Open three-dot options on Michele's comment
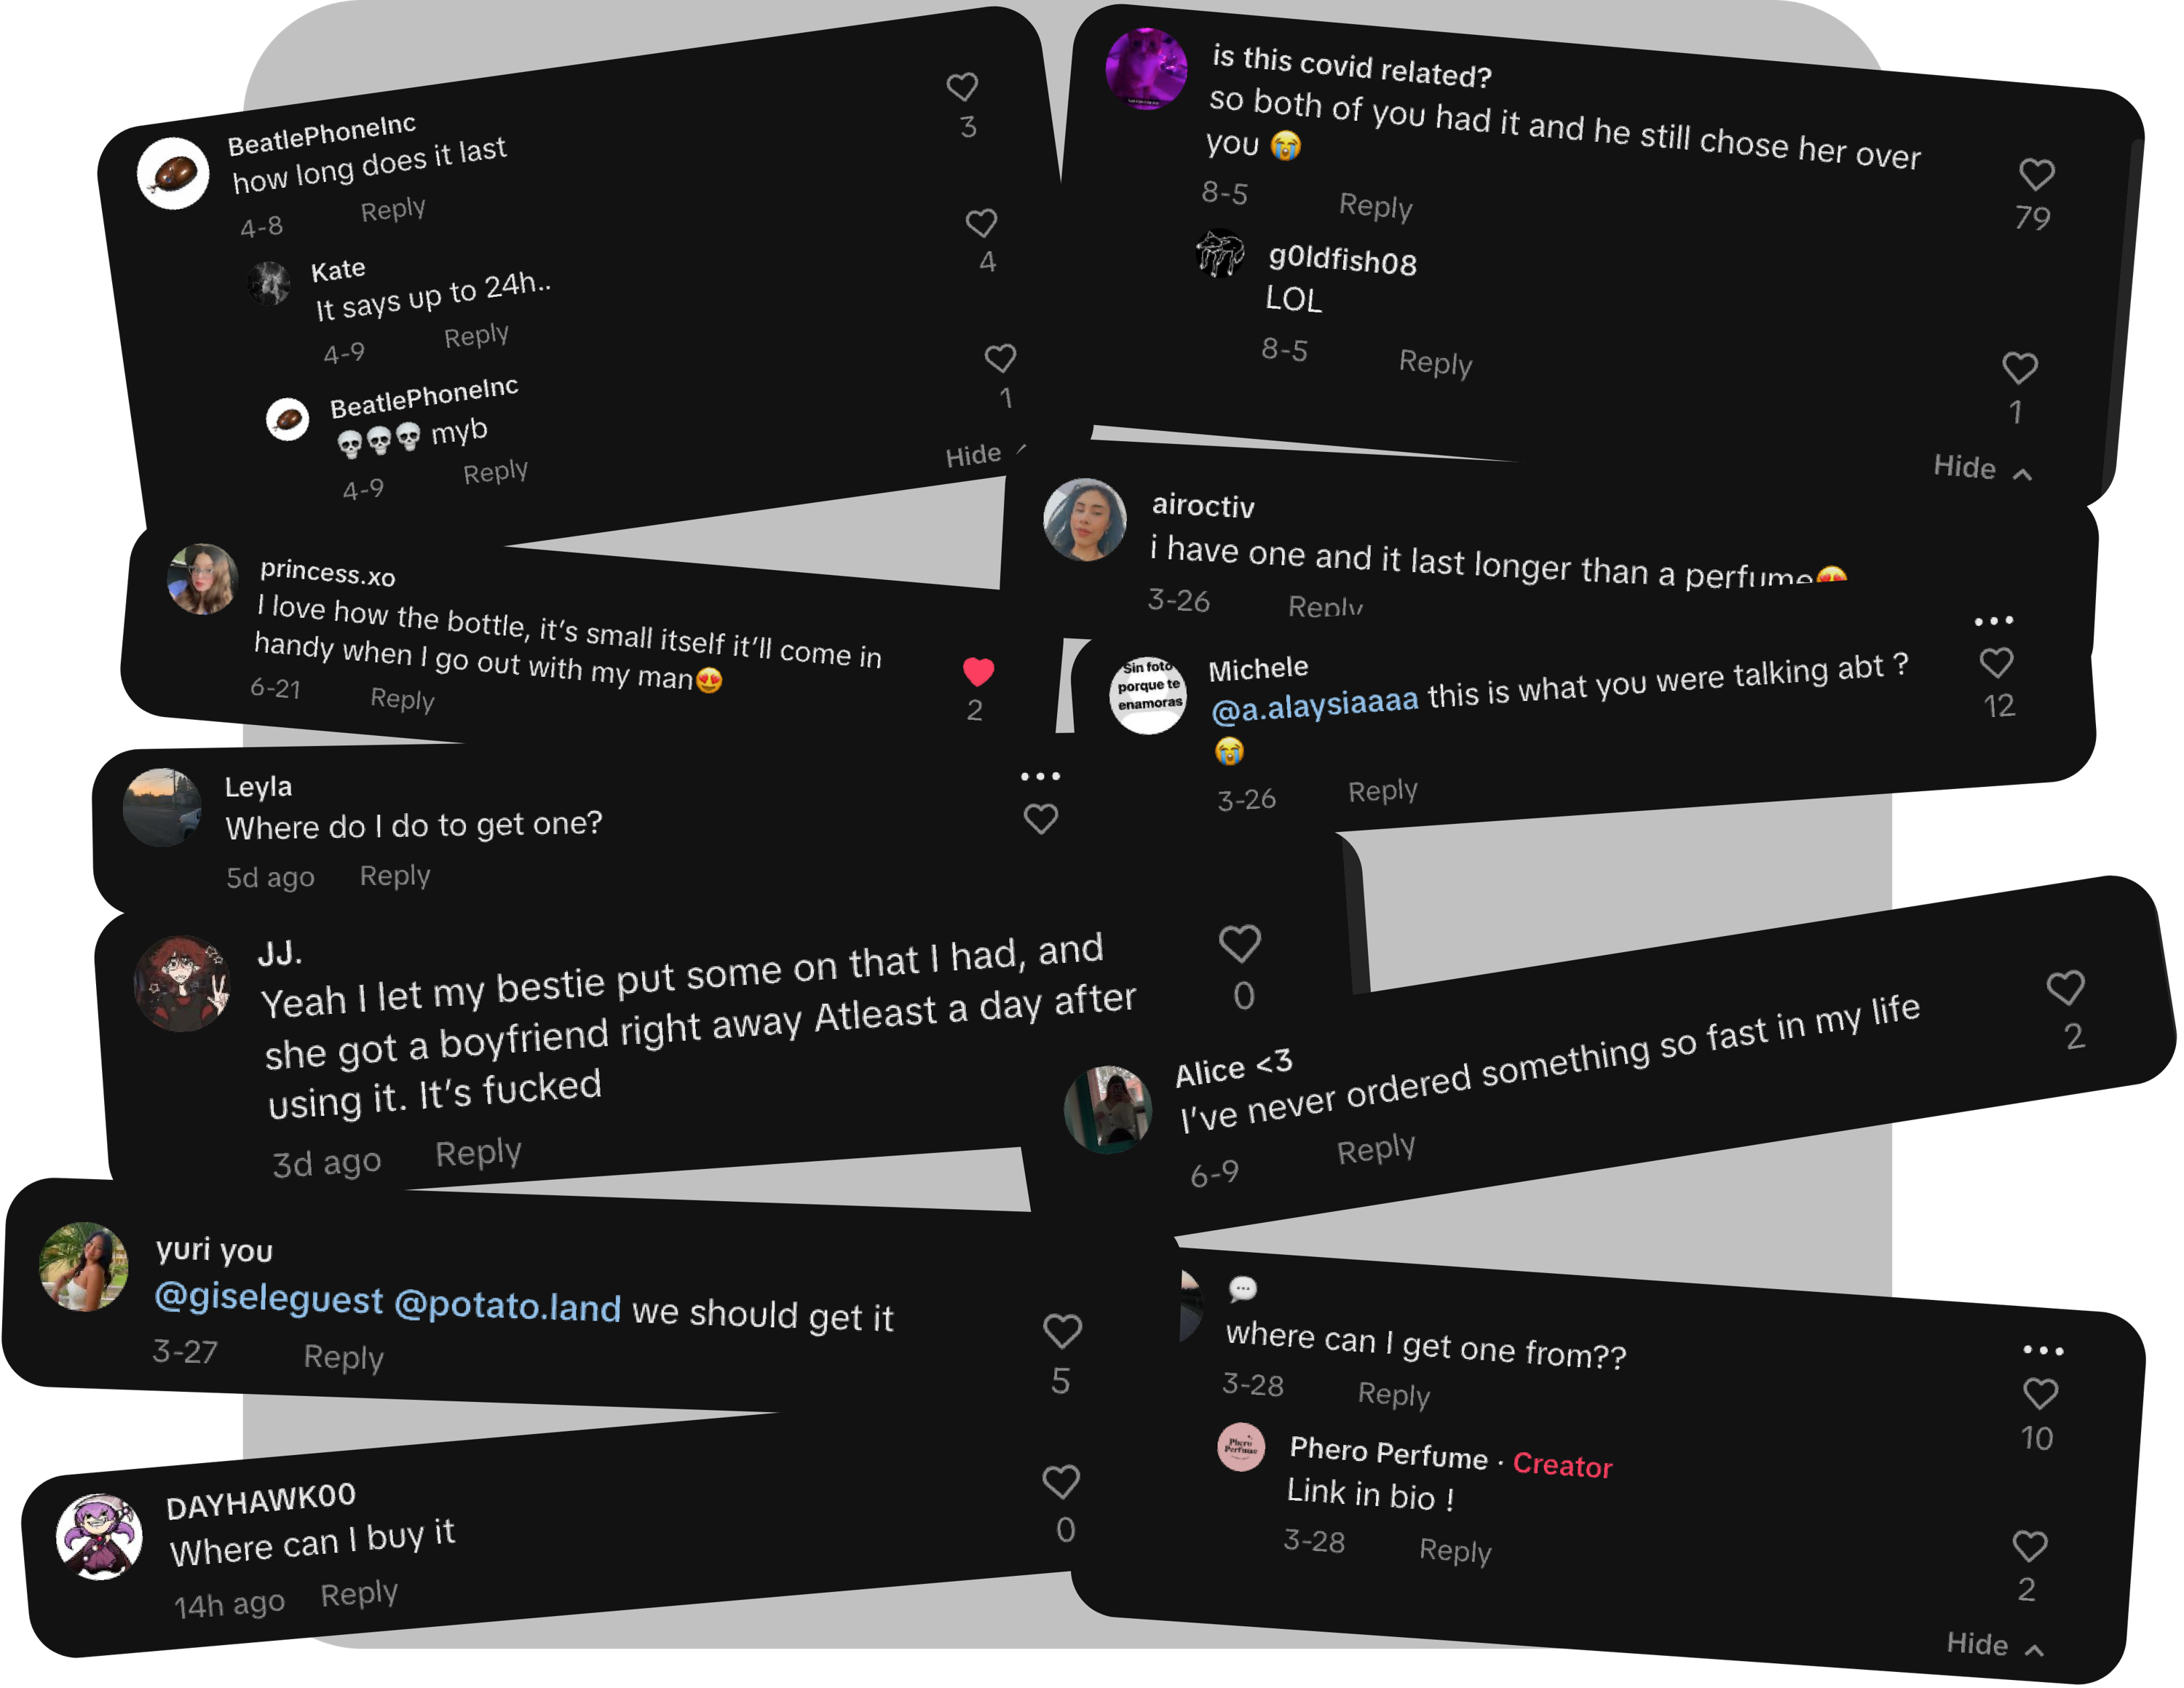Viewport: 2184px width, 1688px height. 1994,621
